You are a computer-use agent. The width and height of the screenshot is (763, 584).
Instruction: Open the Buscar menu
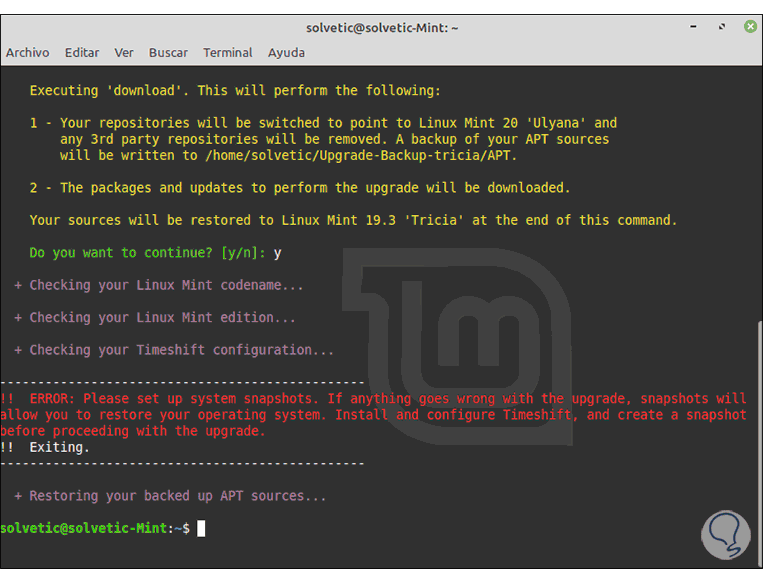tap(168, 53)
